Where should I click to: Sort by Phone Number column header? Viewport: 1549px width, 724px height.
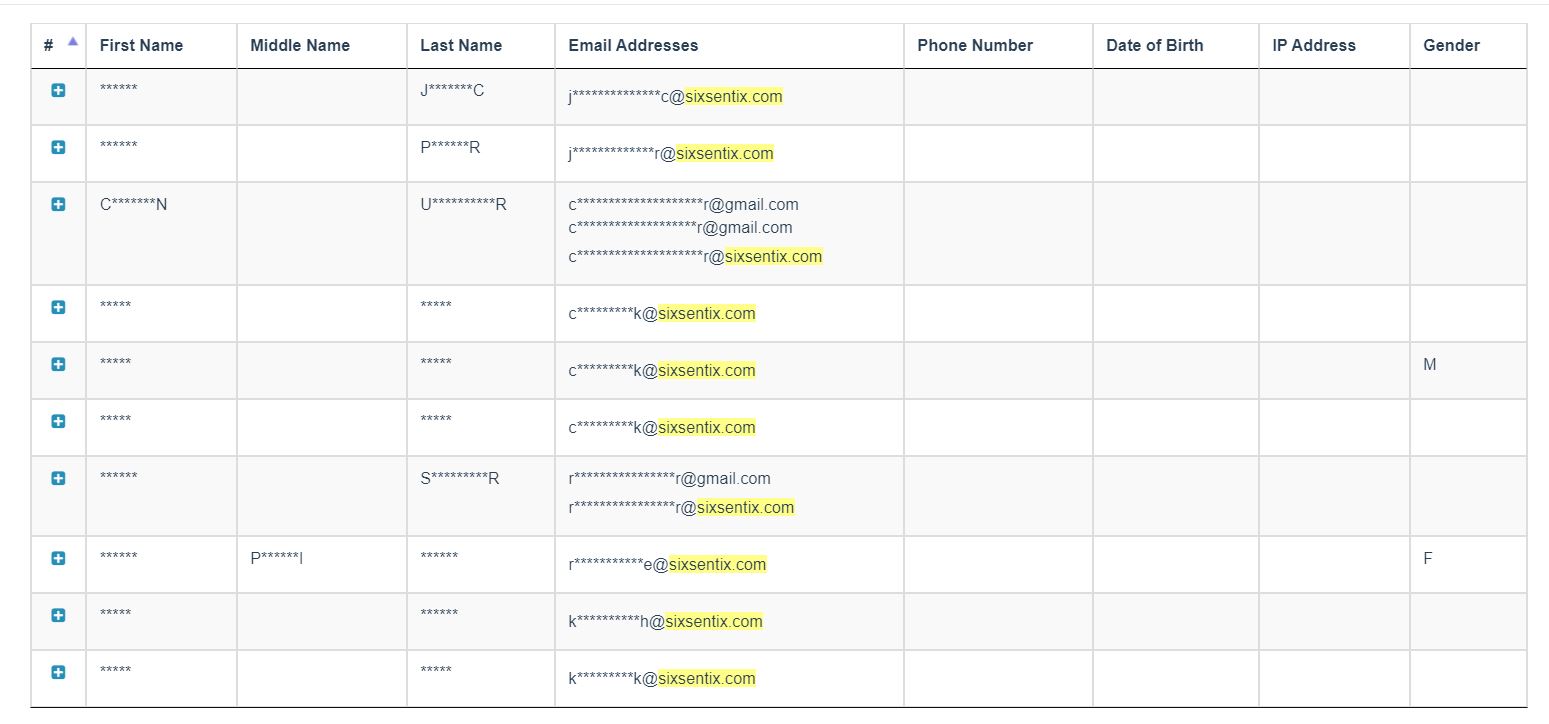coord(975,45)
